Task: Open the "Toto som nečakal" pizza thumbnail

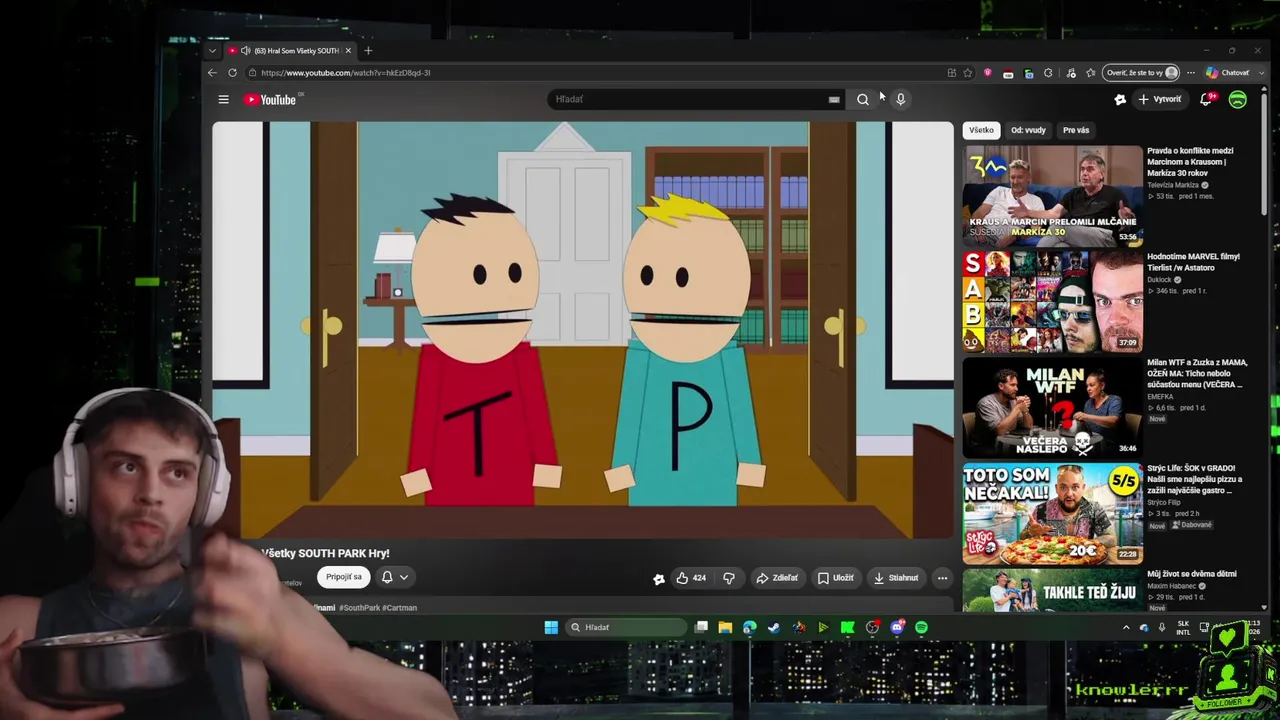Action: click(1052, 513)
